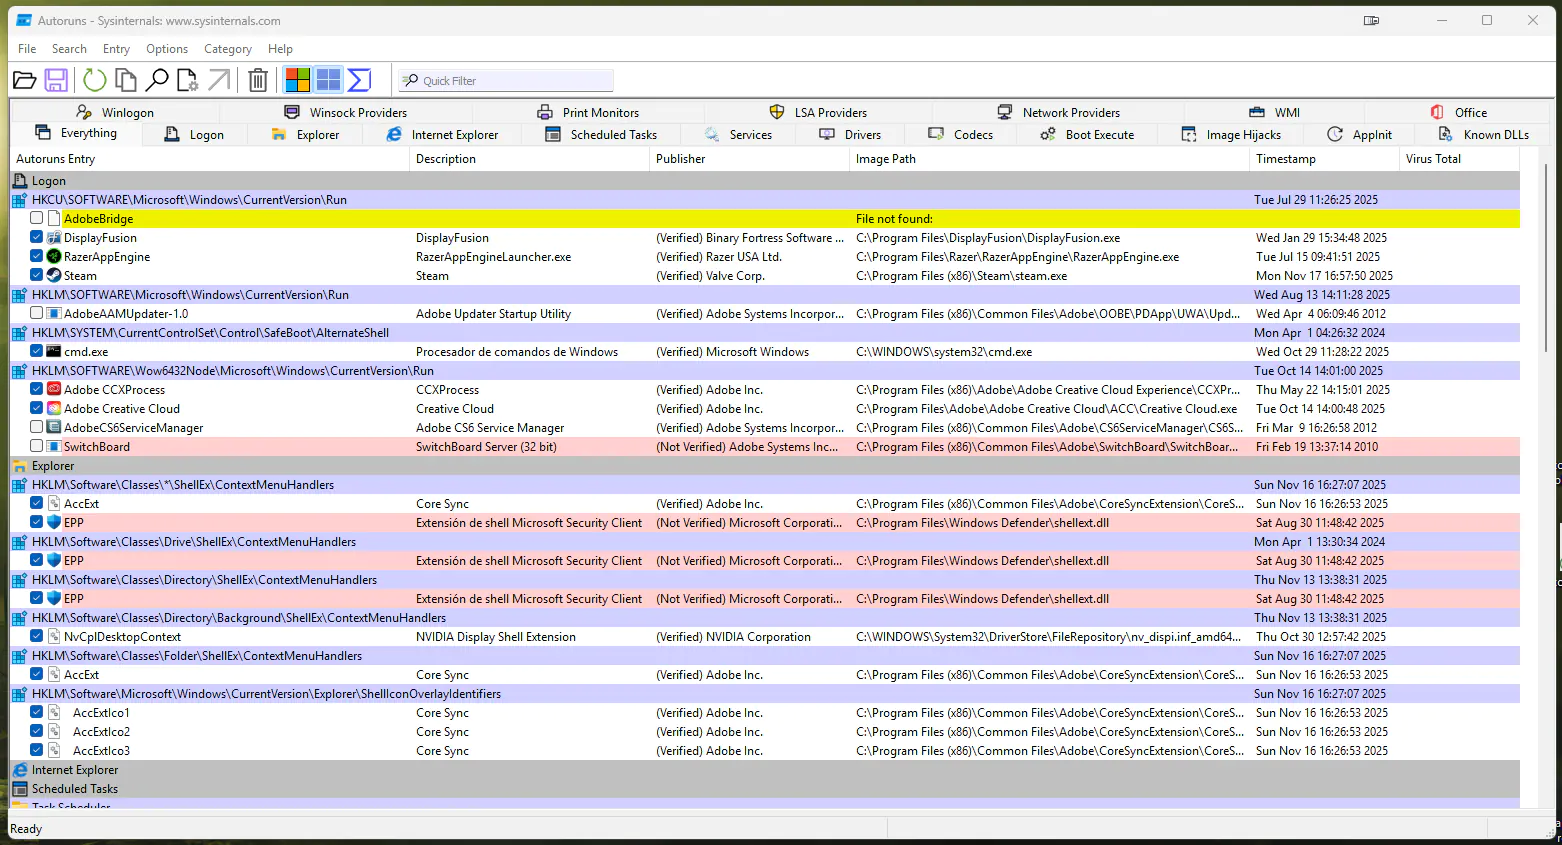
Task: Enable the SwitchBoard entry checkbox
Action: click(37, 446)
